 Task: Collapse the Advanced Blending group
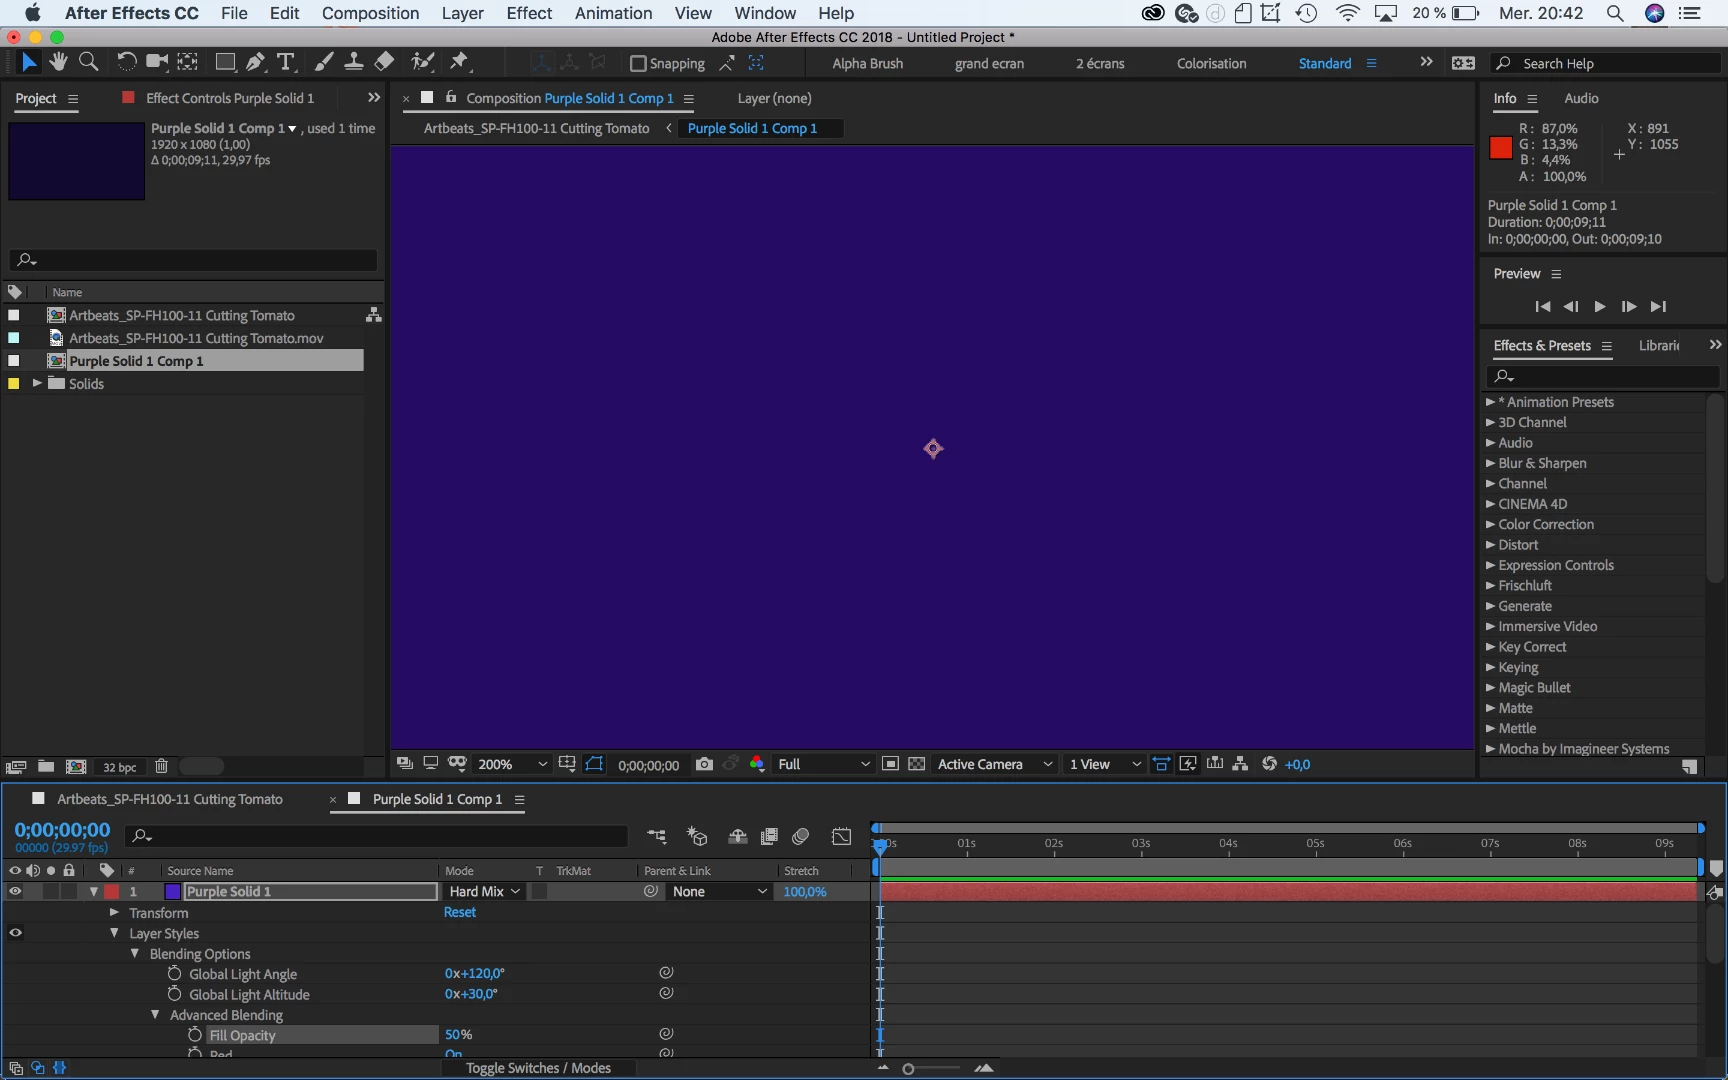pyautogui.click(x=155, y=1015)
